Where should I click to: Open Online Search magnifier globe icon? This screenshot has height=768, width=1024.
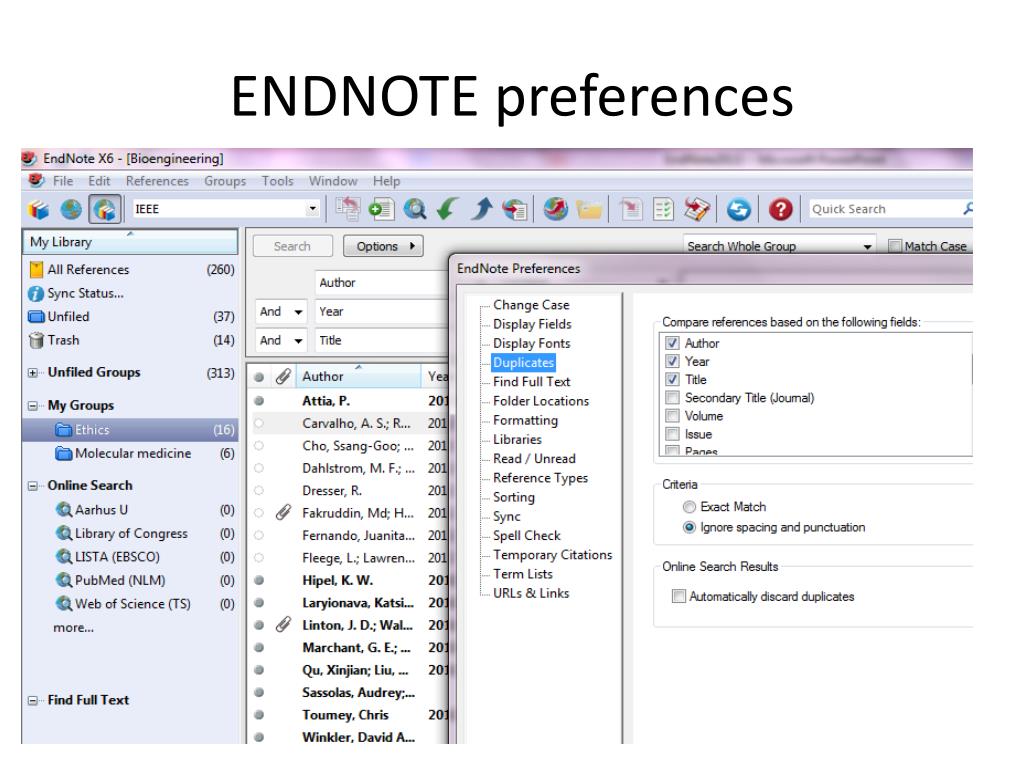coord(415,209)
